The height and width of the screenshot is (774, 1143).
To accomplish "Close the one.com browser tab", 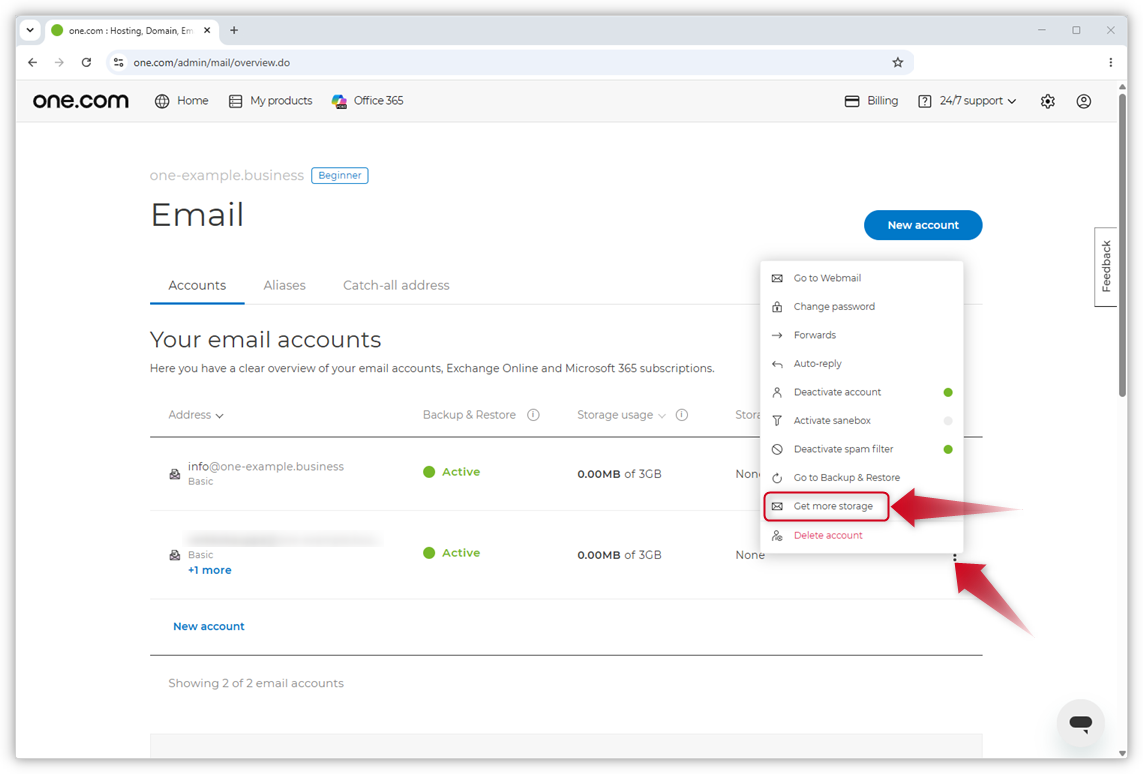I will click(207, 31).
